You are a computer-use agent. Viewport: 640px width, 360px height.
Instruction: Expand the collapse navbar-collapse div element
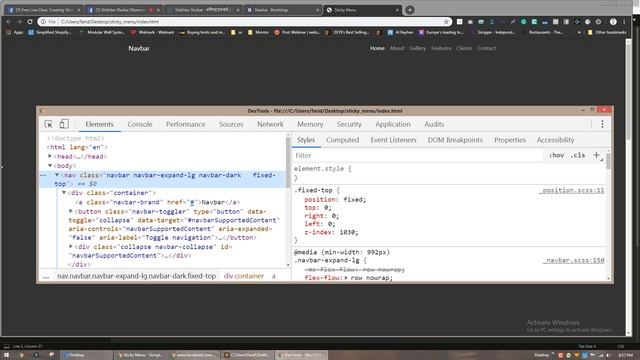pyautogui.click(x=71, y=247)
